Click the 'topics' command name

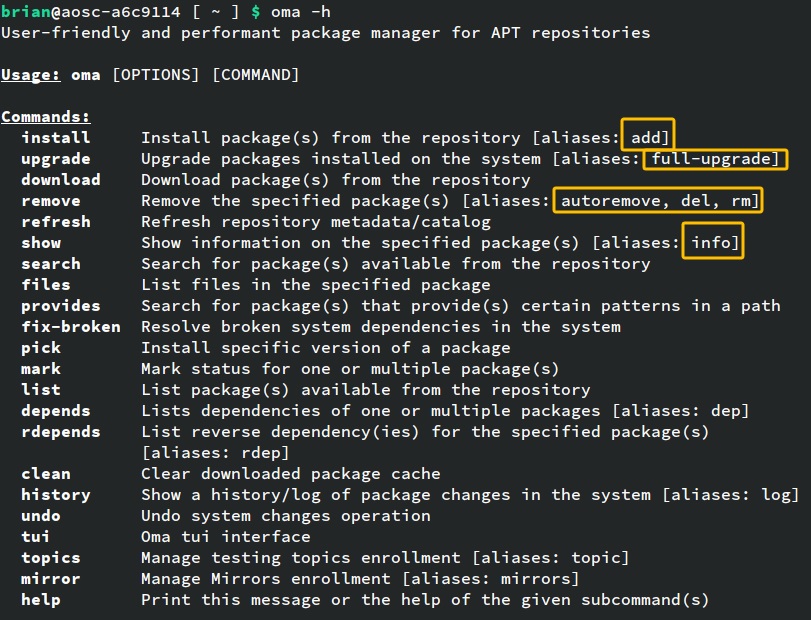point(51,558)
